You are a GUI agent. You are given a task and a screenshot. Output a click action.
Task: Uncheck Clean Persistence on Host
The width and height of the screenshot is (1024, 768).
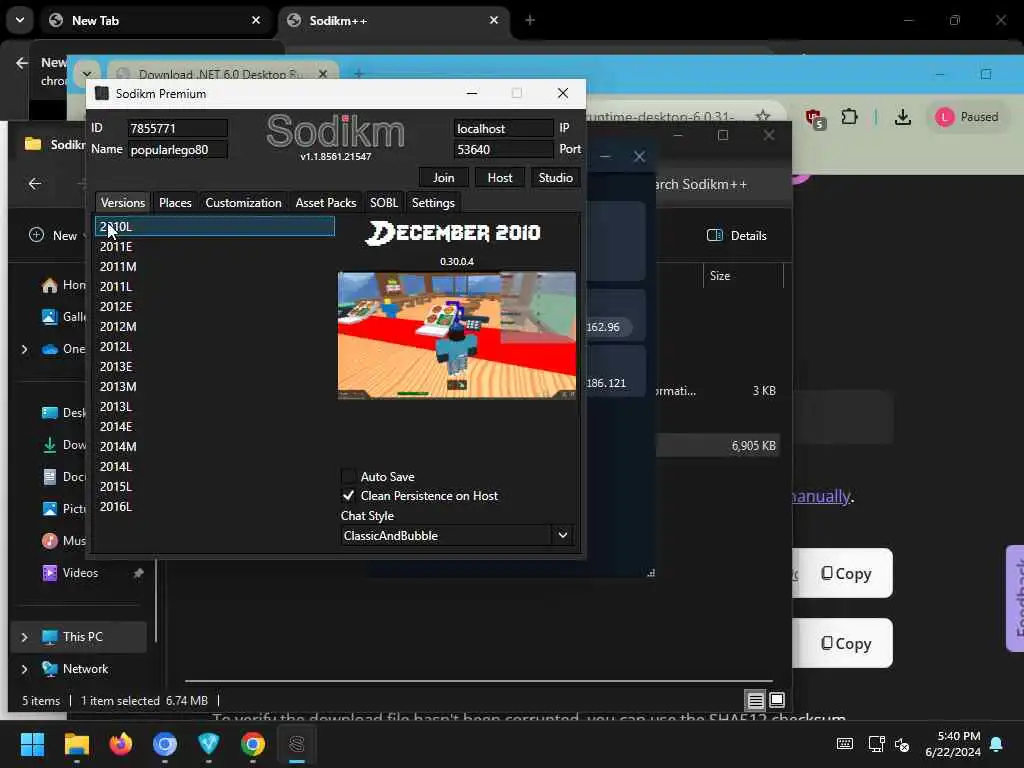pyautogui.click(x=349, y=495)
